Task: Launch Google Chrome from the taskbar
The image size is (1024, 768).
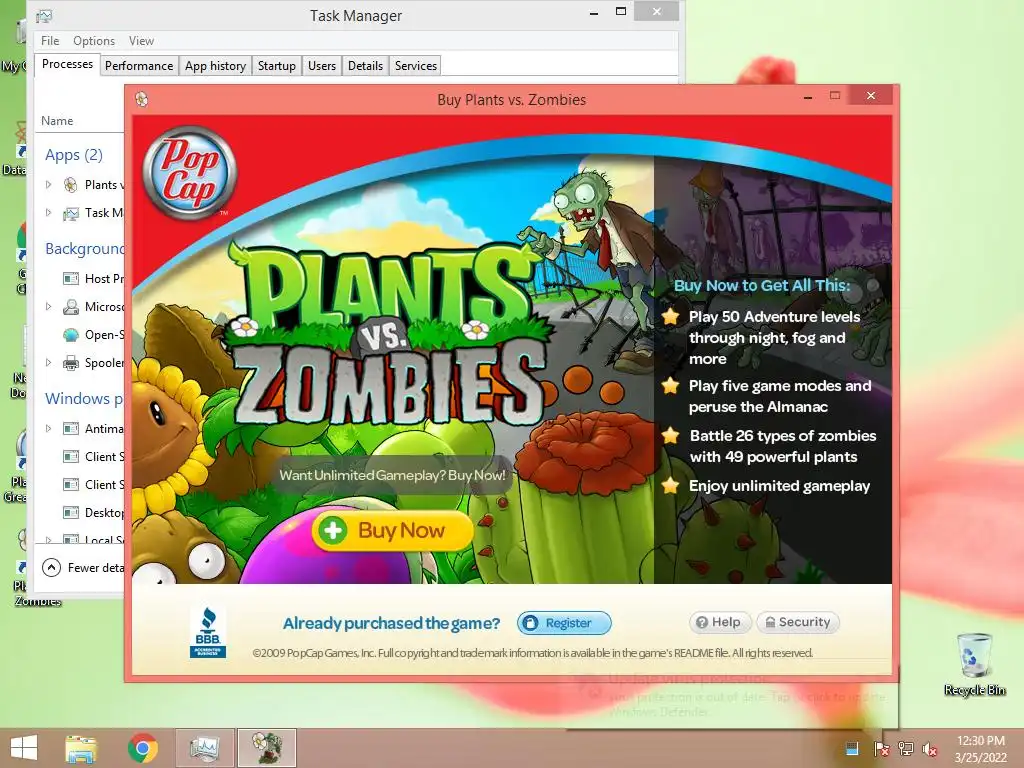Action: click(x=142, y=748)
